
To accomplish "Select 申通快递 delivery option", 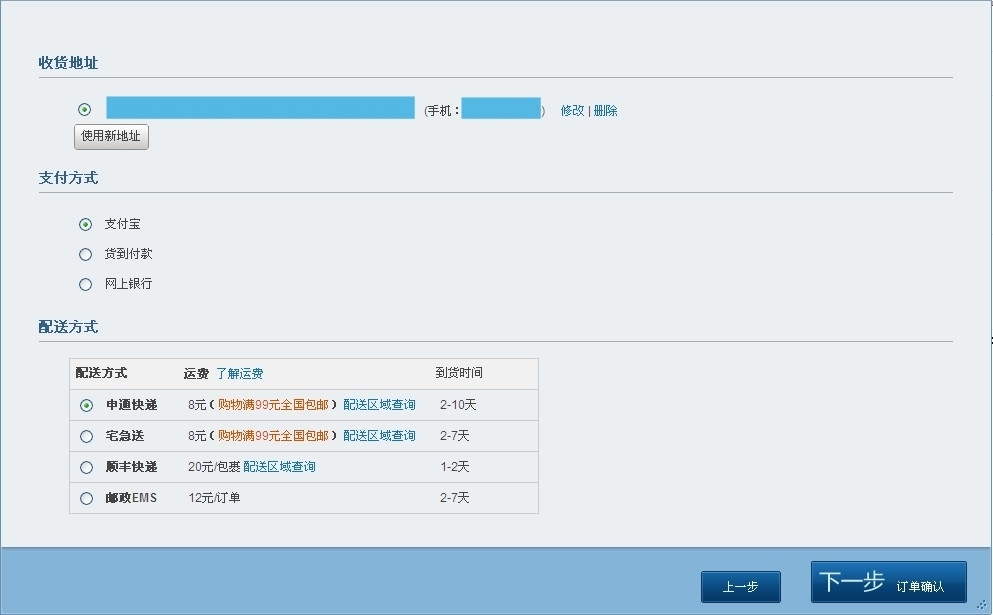I will click(x=86, y=406).
